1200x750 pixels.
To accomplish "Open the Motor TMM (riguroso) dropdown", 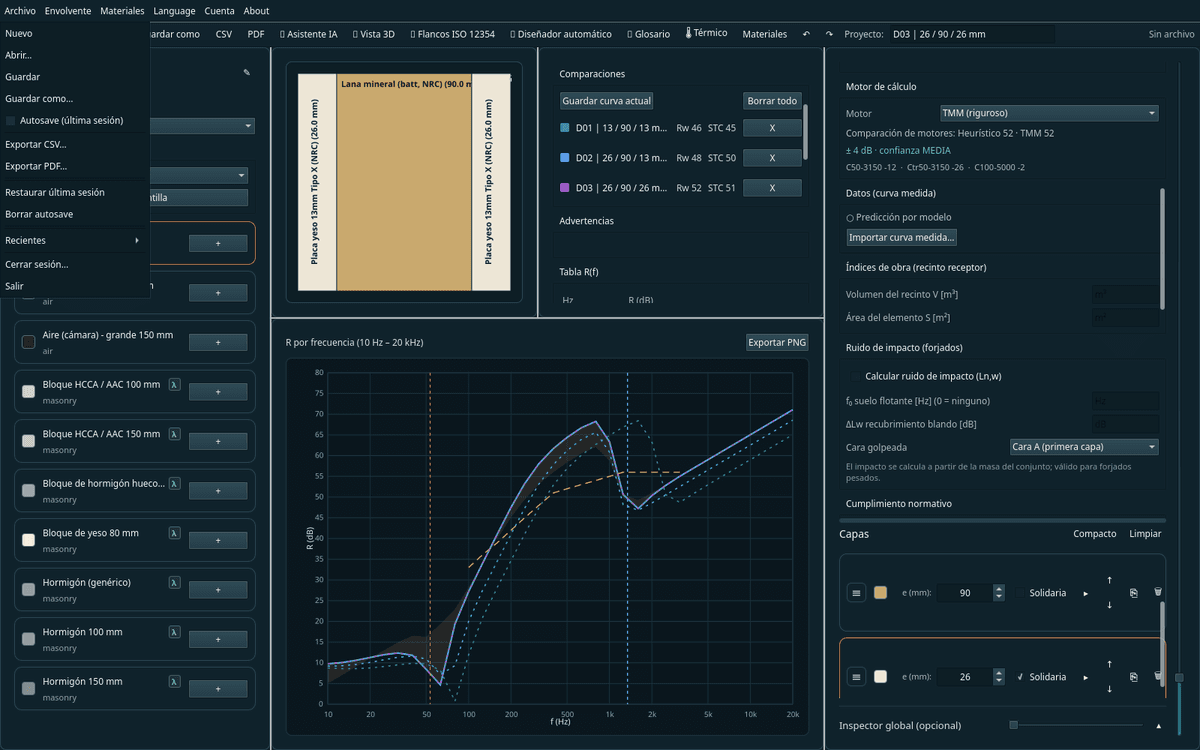I will [x=1049, y=113].
